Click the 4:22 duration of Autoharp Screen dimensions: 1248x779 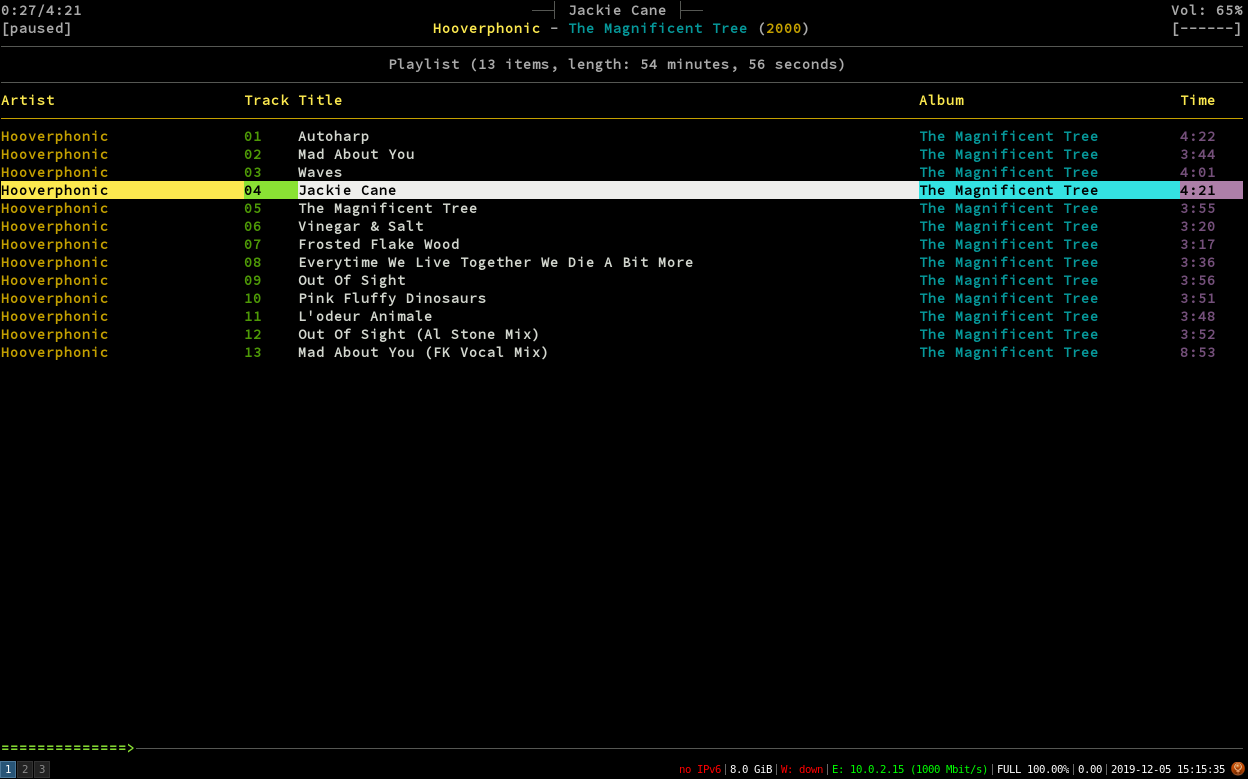coord(1198,136)
